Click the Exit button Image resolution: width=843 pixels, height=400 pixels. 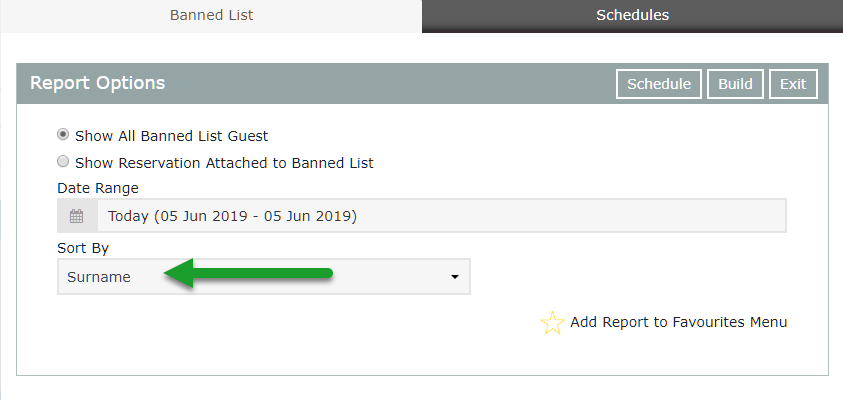click(x=793, y=84)
